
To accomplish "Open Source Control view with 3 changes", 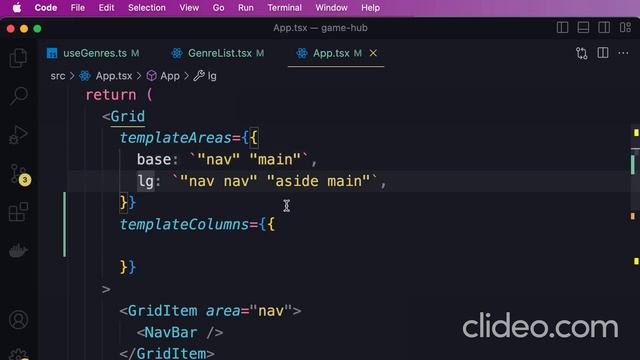I will pyautogui.click(x=19, y=174).
